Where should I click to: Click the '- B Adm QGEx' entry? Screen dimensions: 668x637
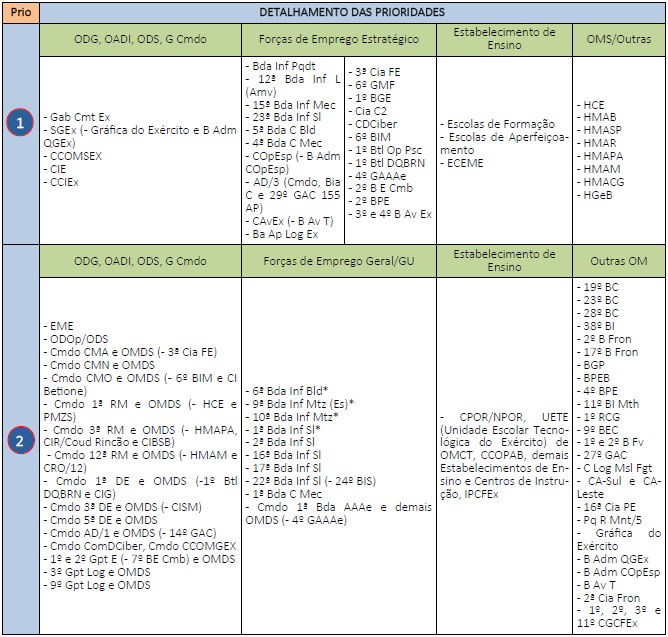(613, 559)
